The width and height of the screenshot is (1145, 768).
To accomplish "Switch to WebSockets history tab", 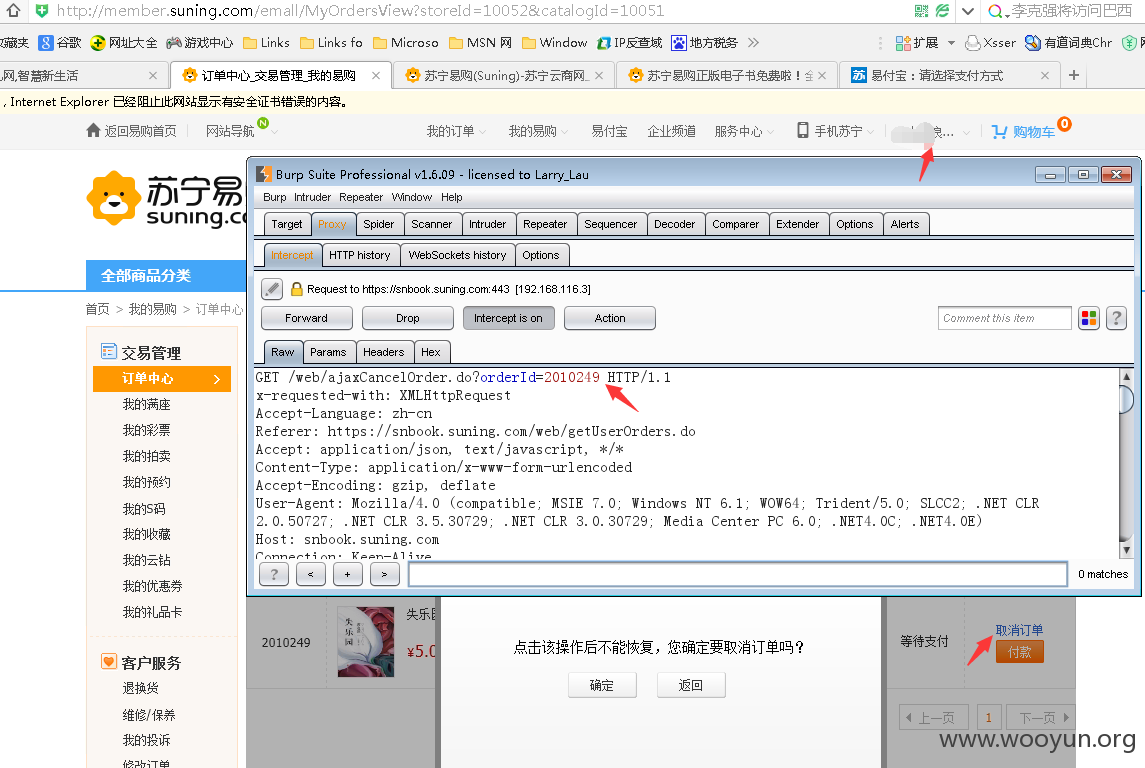I will (x=457, y=255).
